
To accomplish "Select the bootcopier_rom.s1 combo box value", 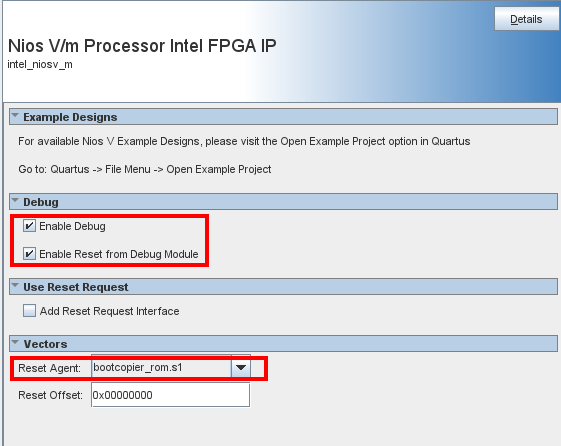I will (161, 367).
